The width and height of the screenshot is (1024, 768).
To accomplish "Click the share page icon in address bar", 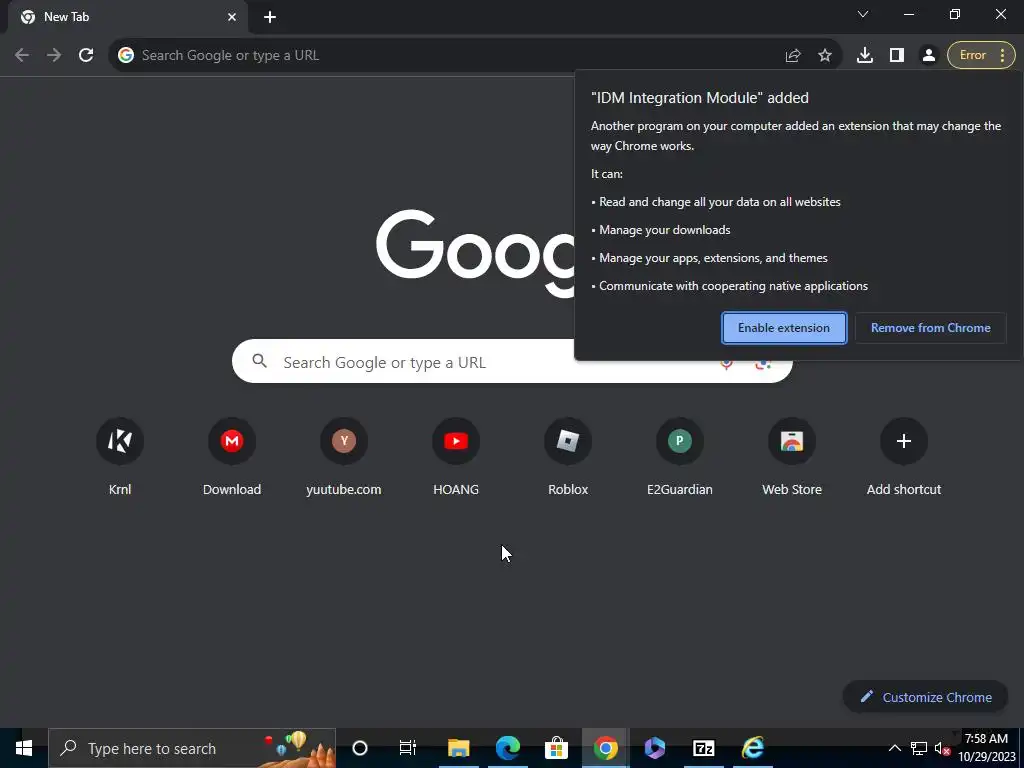I will (793, 56).
